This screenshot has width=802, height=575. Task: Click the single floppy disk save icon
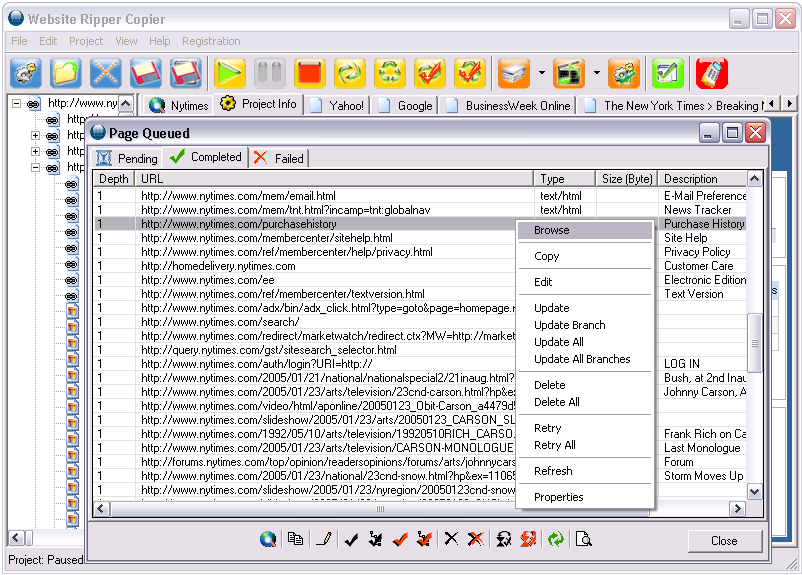145,73
